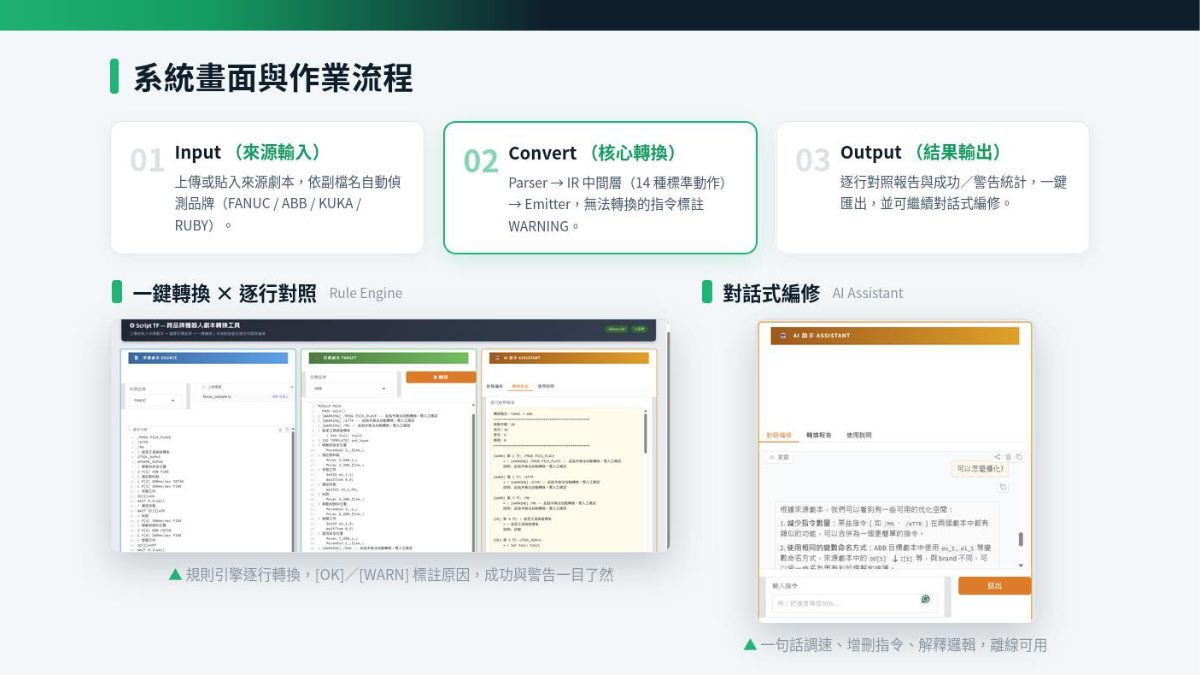The image size is (1200, 675).
Task: Click share icon in AI assistant chat
Action: pyautogui.click(x=997, y=457)
